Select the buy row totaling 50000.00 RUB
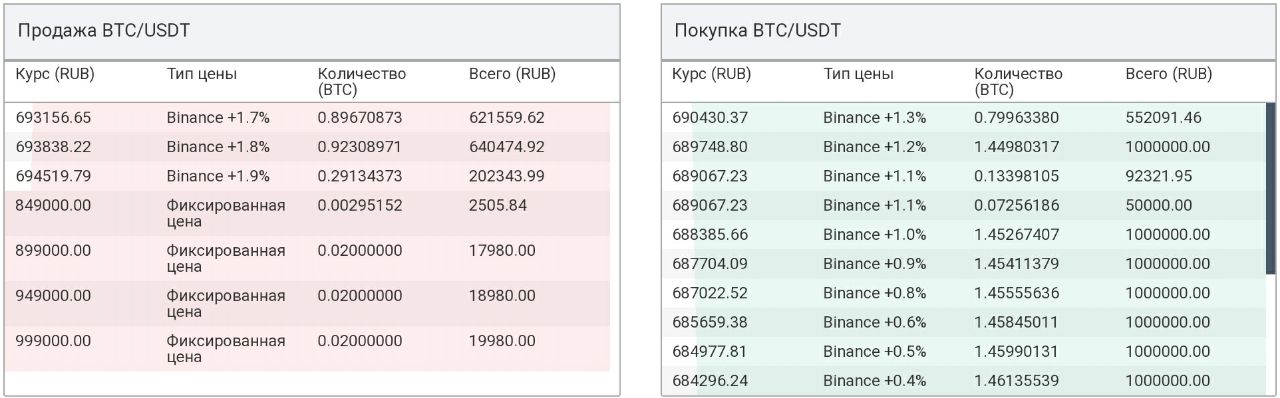1280x398 pixels. [x=963, y=205]
